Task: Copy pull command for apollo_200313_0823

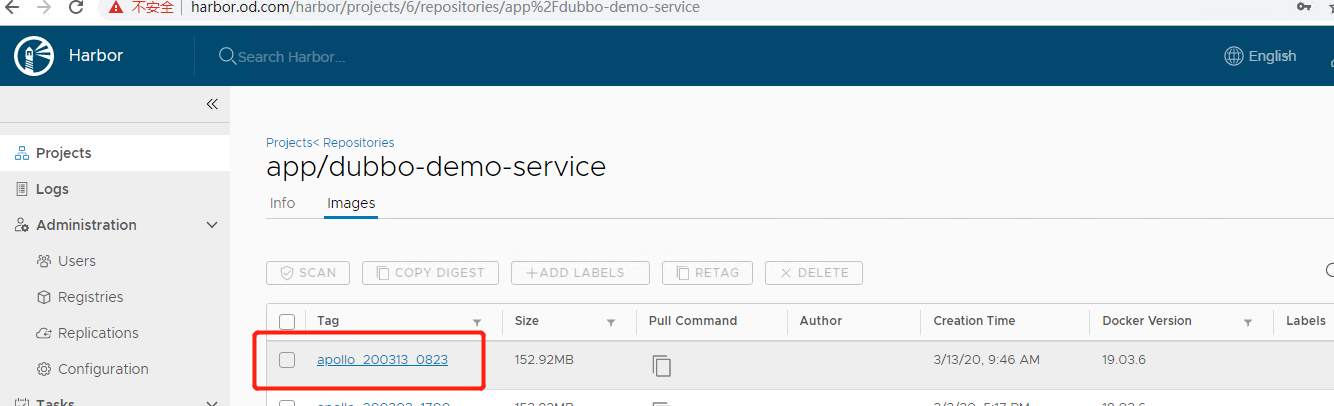Action: (661, 365)
